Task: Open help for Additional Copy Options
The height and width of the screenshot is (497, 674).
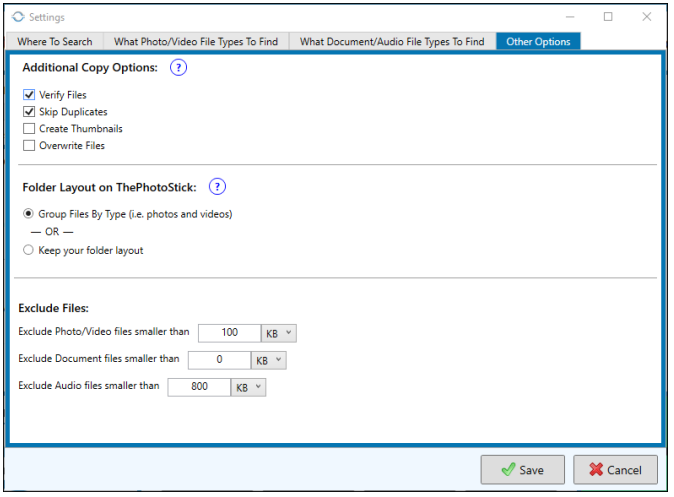Action: click(178, 67)
